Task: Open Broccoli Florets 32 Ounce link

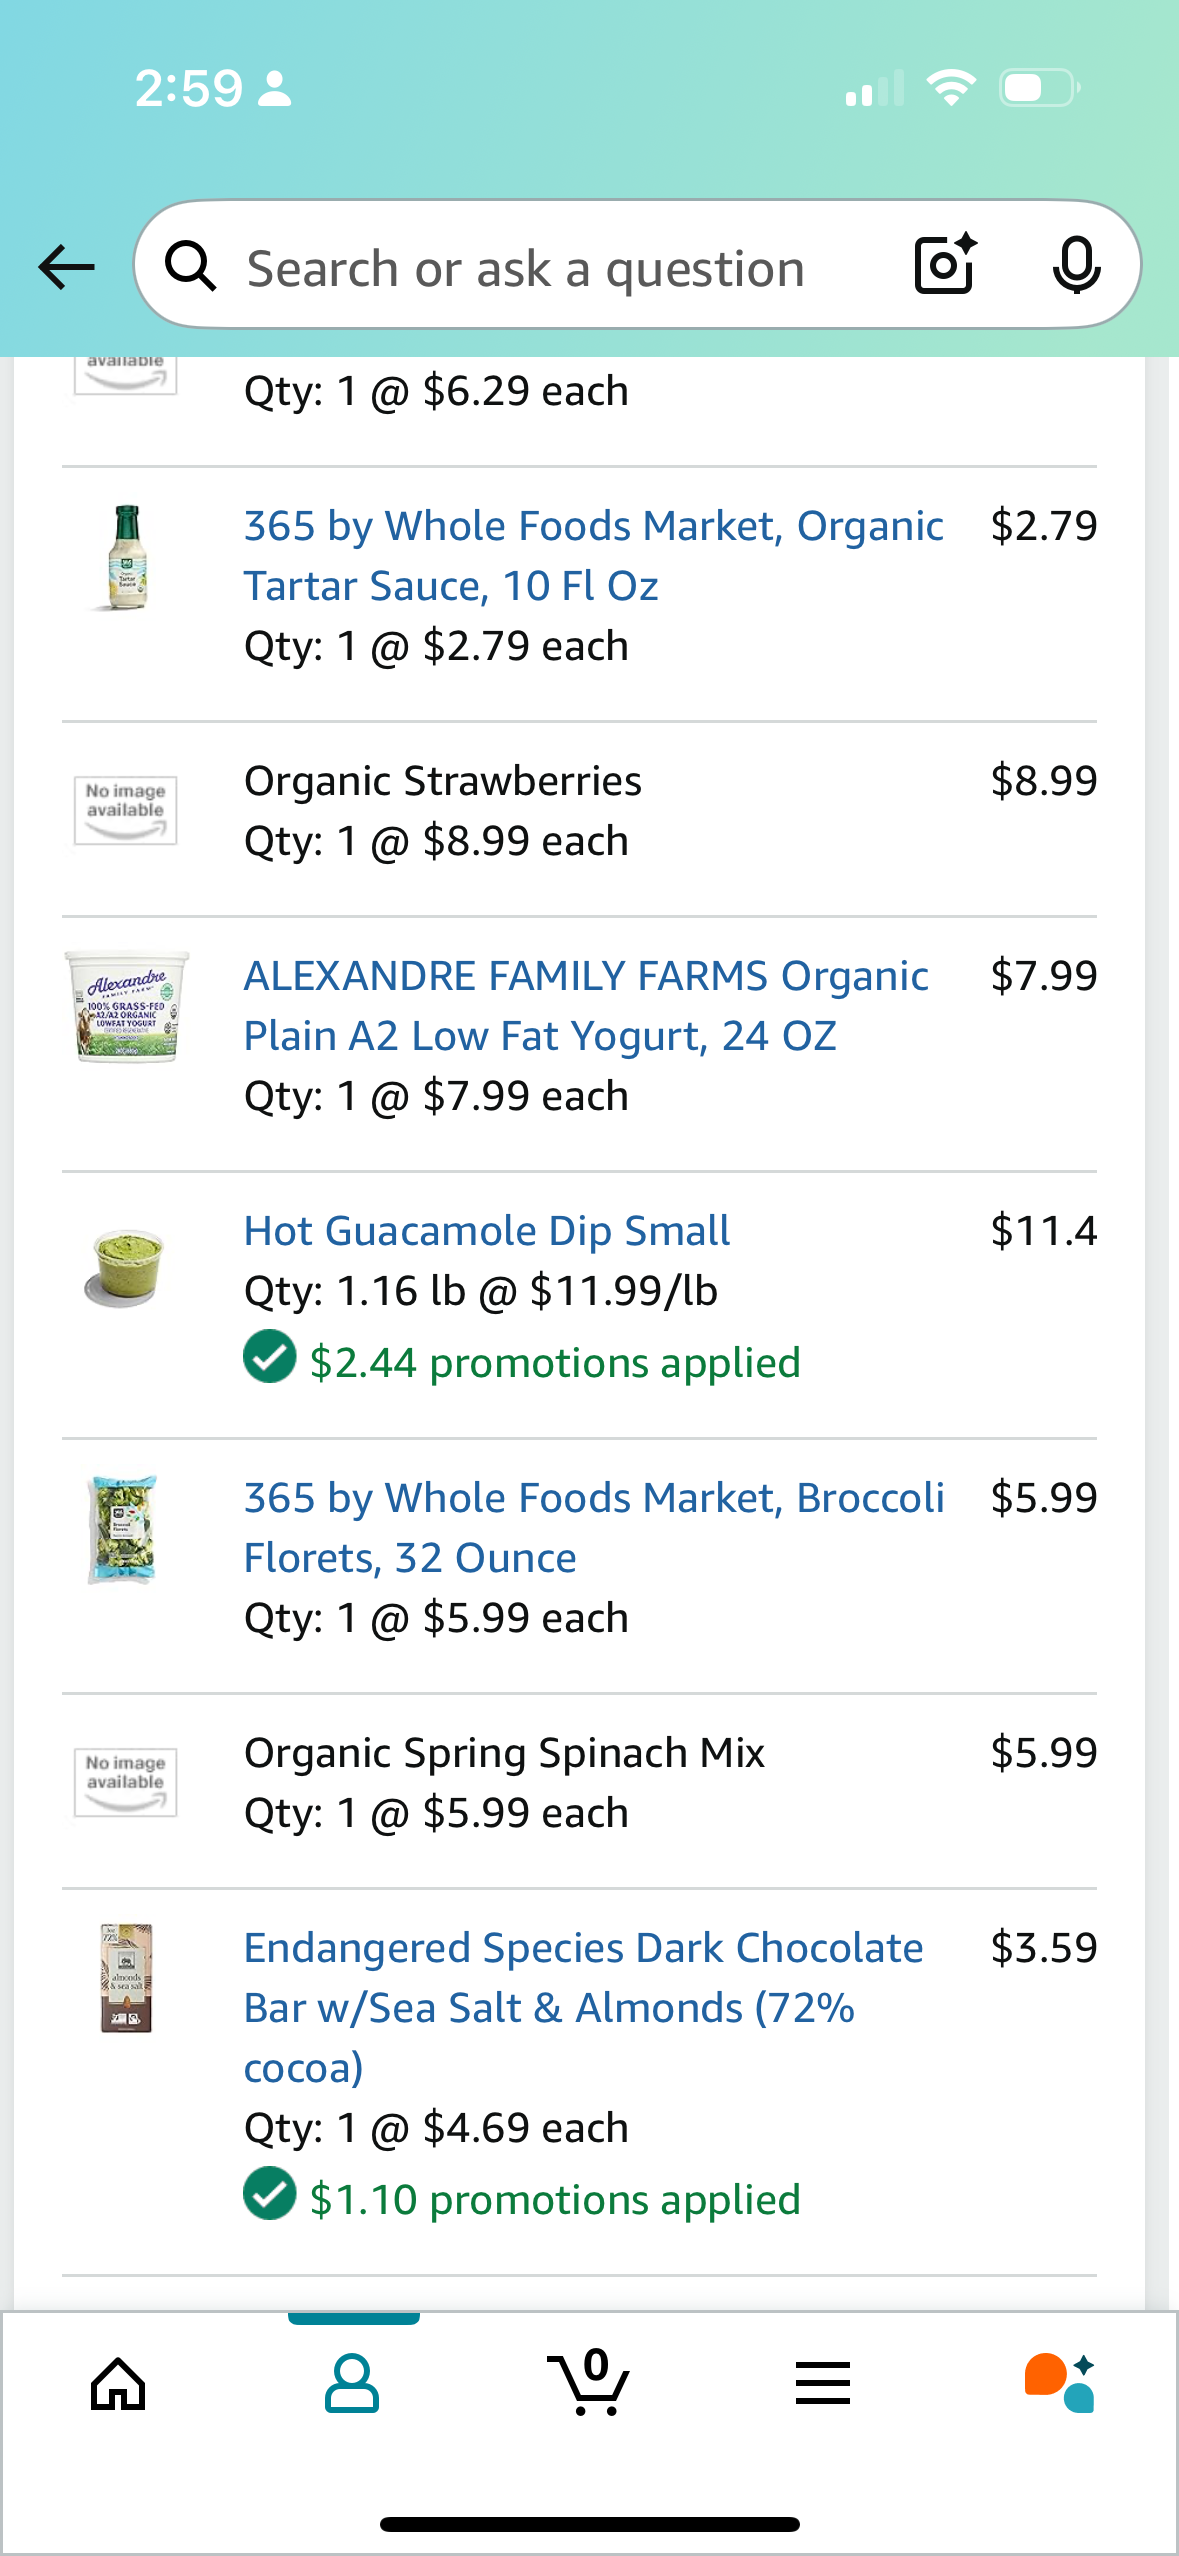Action: (593, 1528)
